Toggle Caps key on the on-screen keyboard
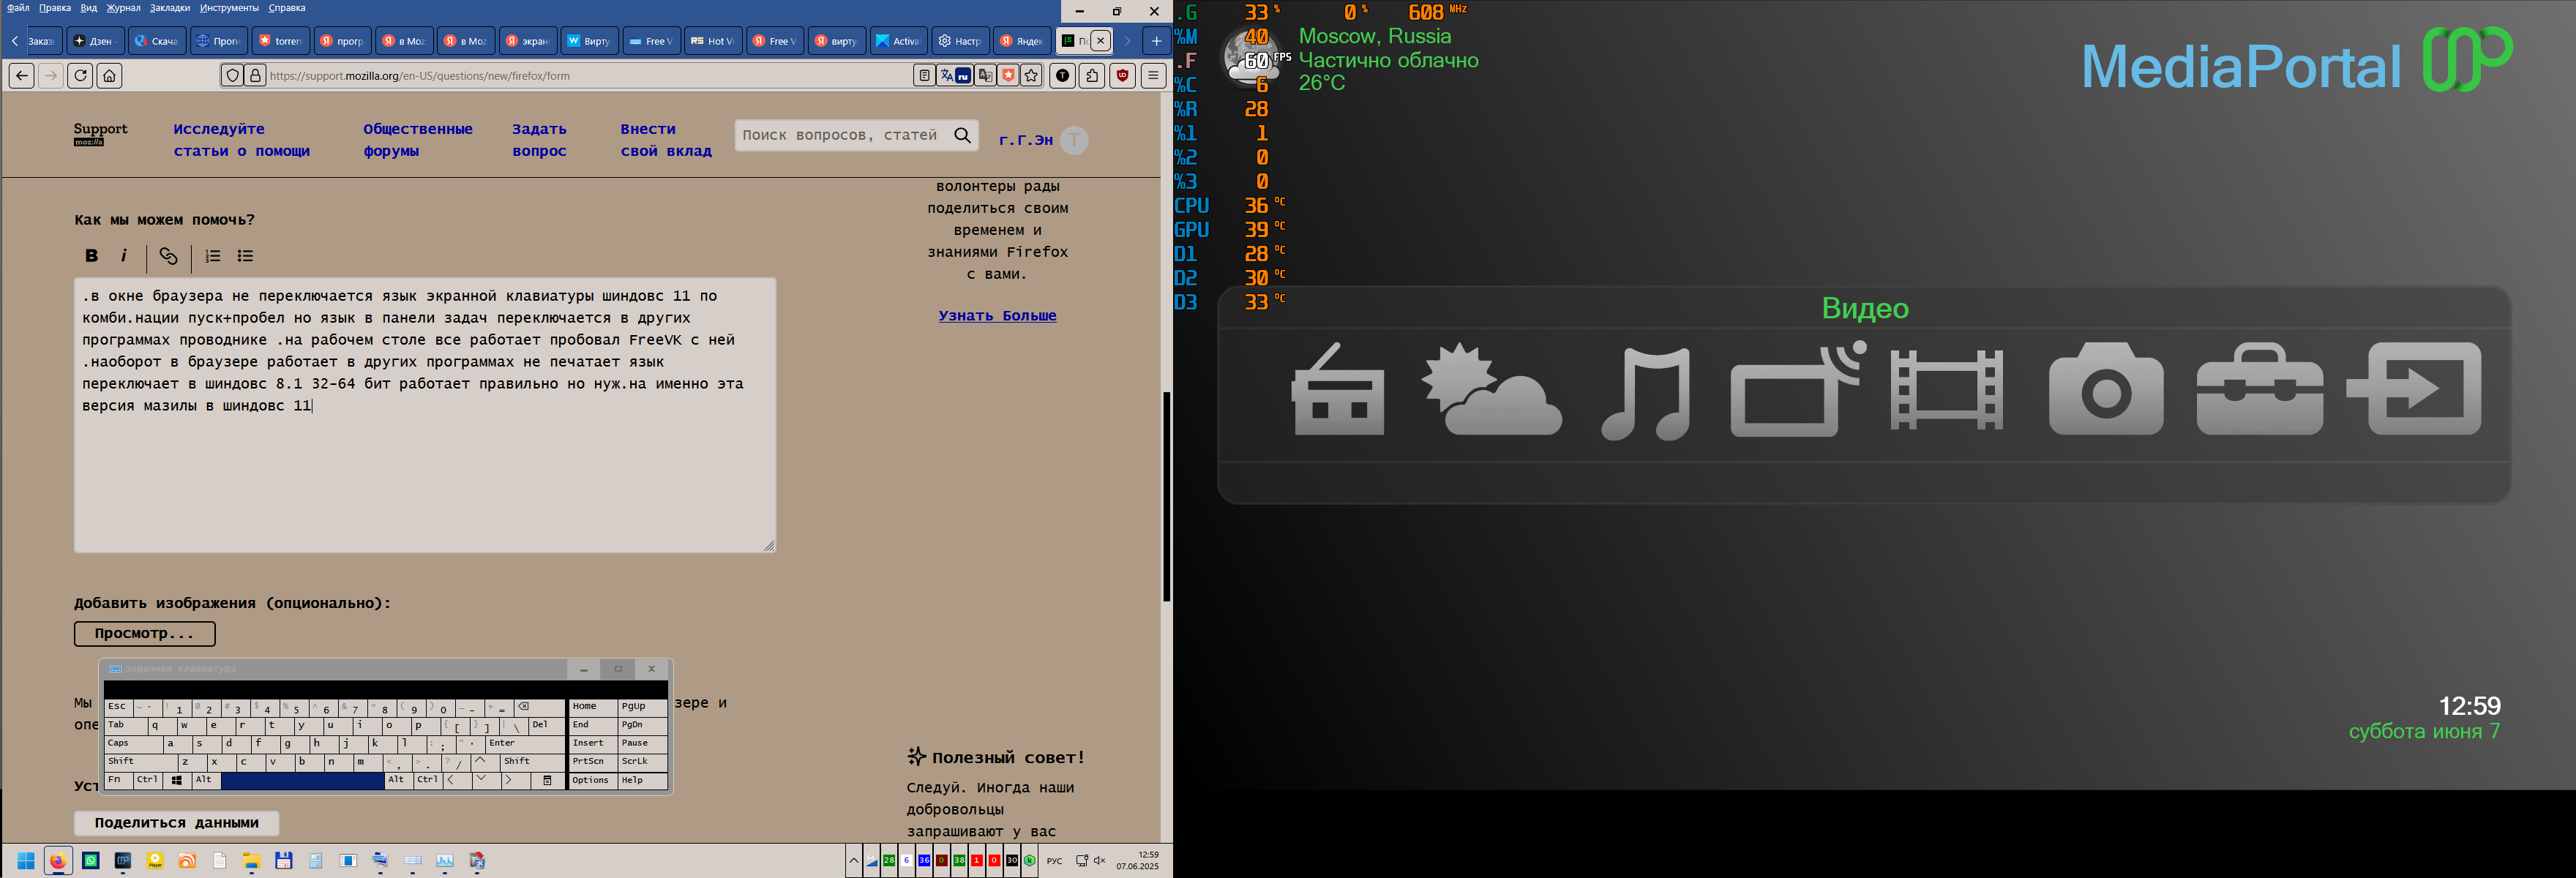Screen dimensions: 2576x878 point(133,744)
